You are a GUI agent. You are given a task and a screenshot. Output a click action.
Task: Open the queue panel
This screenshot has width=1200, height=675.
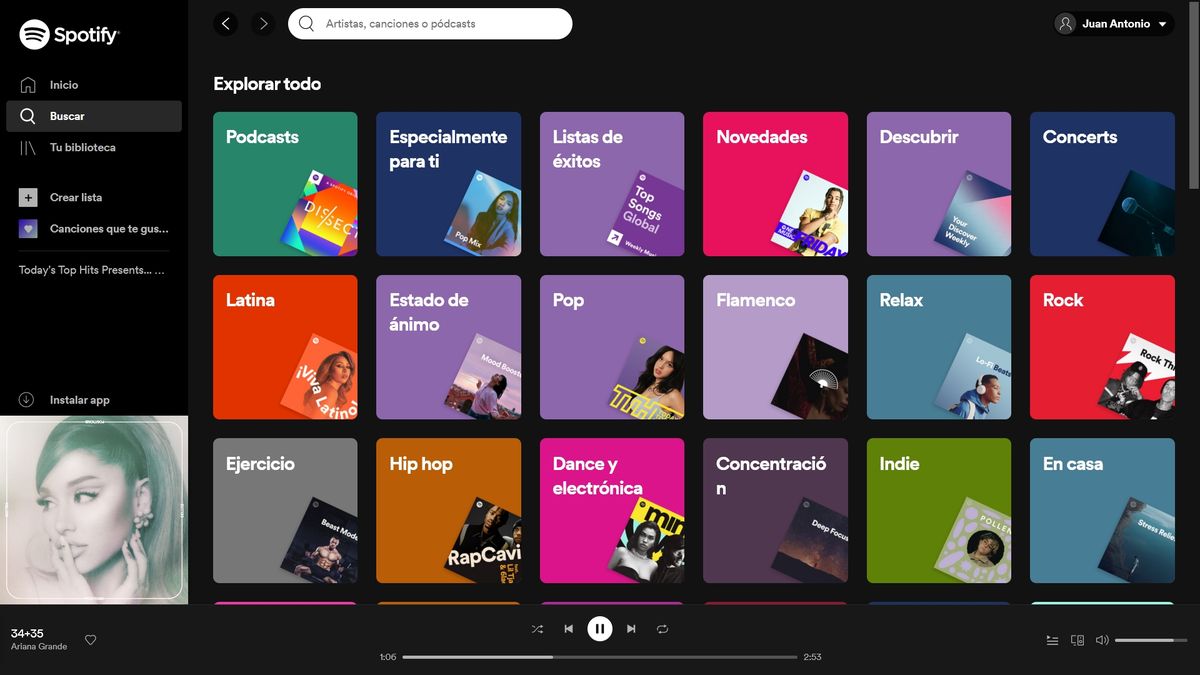tap(1052, 640)
